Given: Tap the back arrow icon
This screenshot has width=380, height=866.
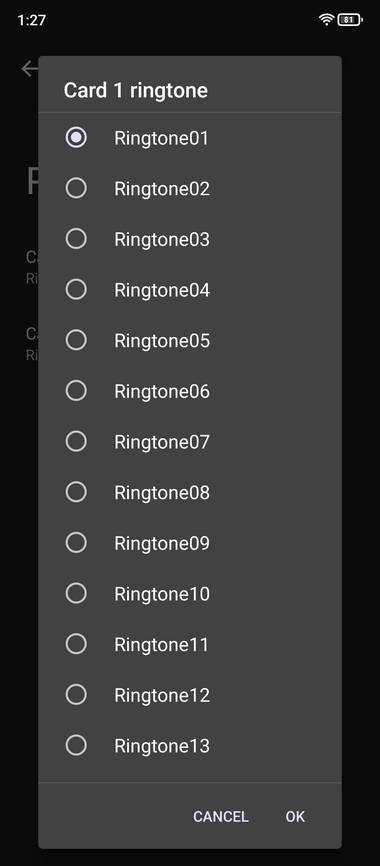Looking at the screenshot, I should click(29, 68).
